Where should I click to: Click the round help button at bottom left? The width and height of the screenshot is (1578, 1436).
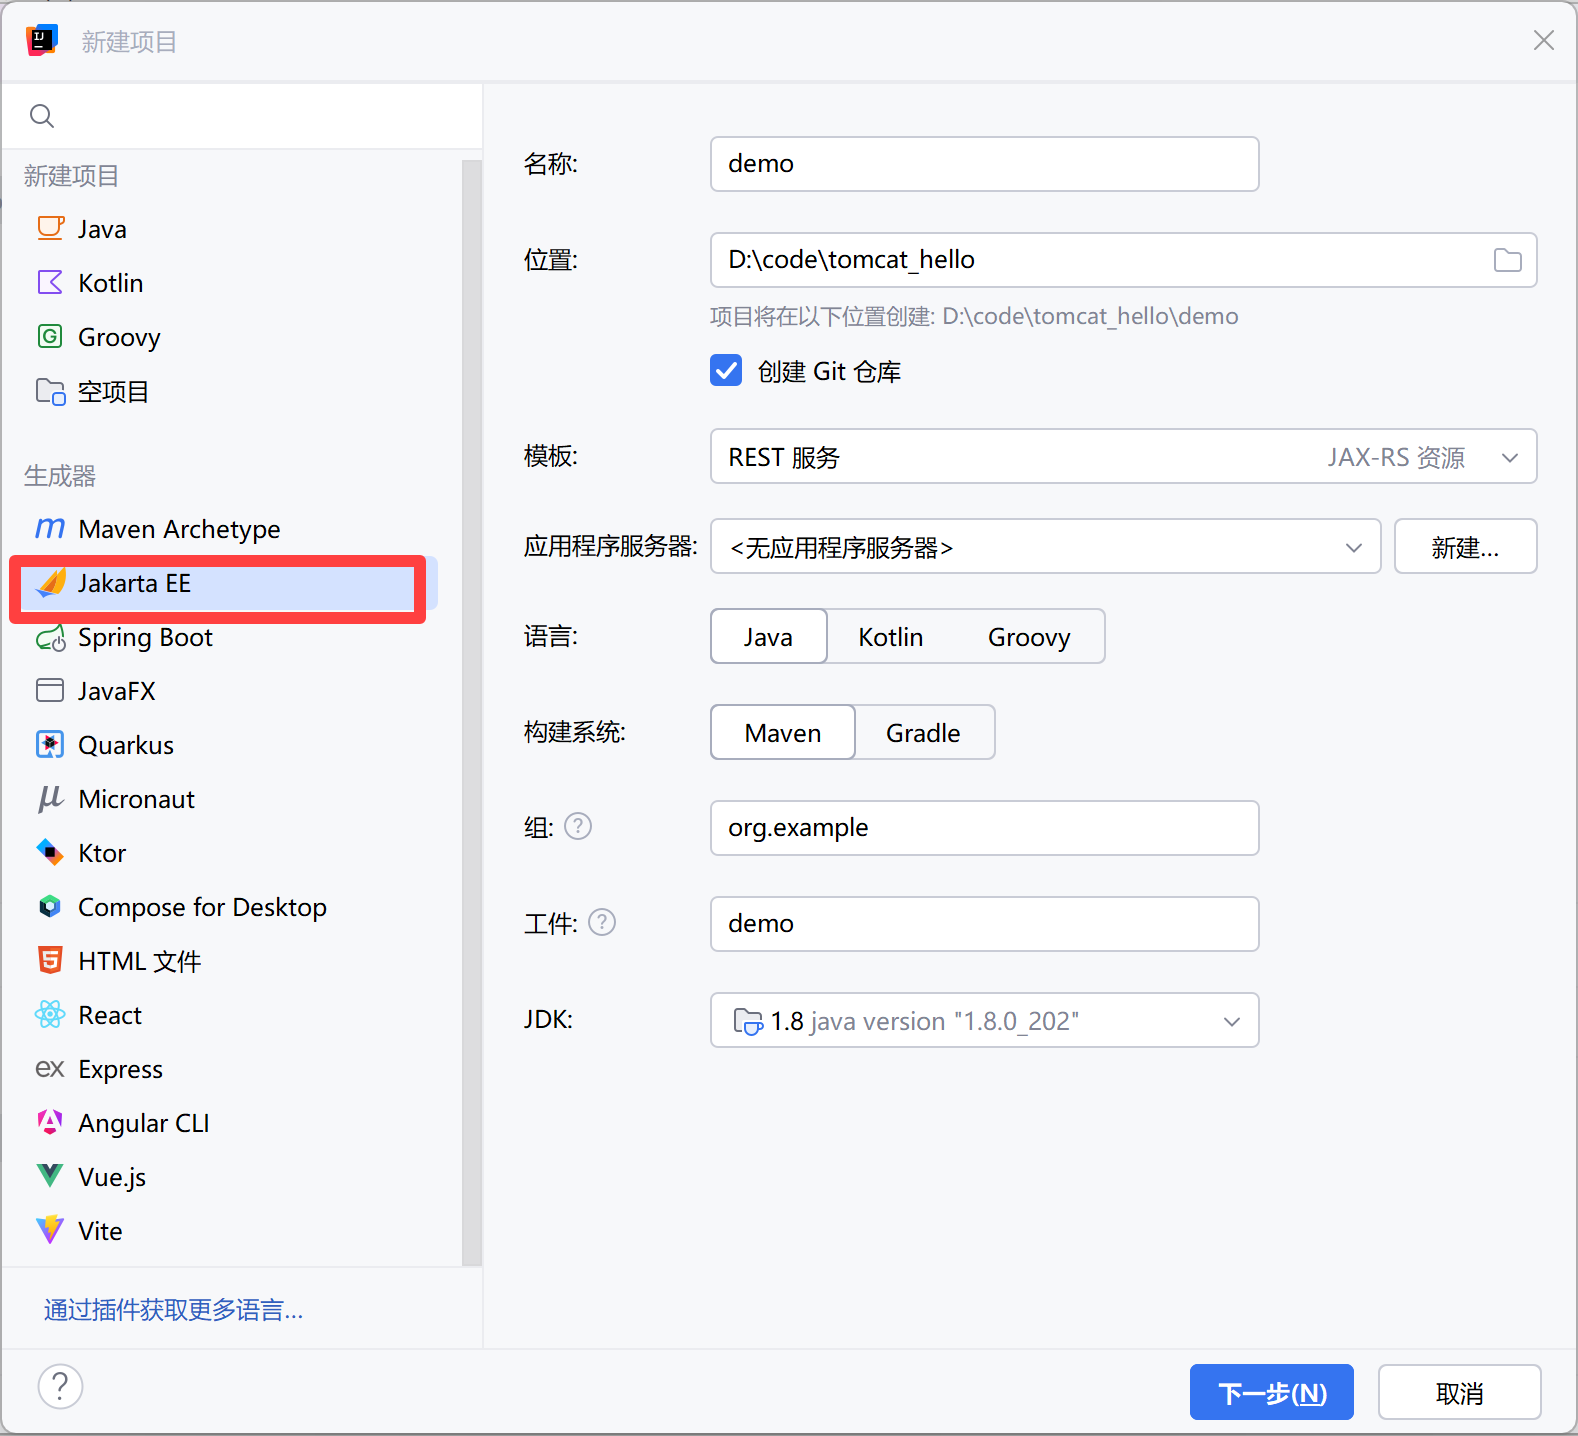60,1387
